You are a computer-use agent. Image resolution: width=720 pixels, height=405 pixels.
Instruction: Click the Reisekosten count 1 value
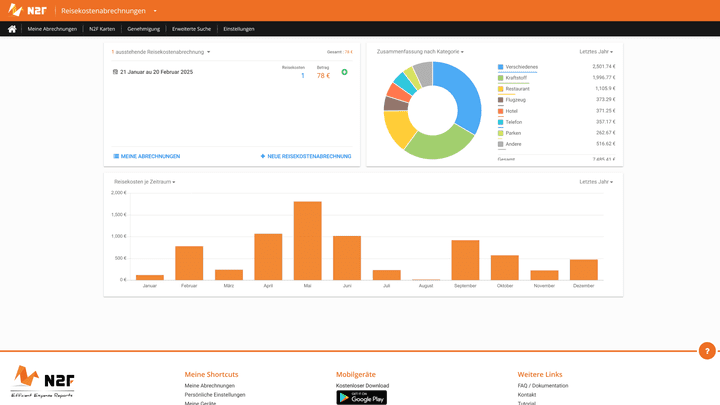click(x=303, y=76)
